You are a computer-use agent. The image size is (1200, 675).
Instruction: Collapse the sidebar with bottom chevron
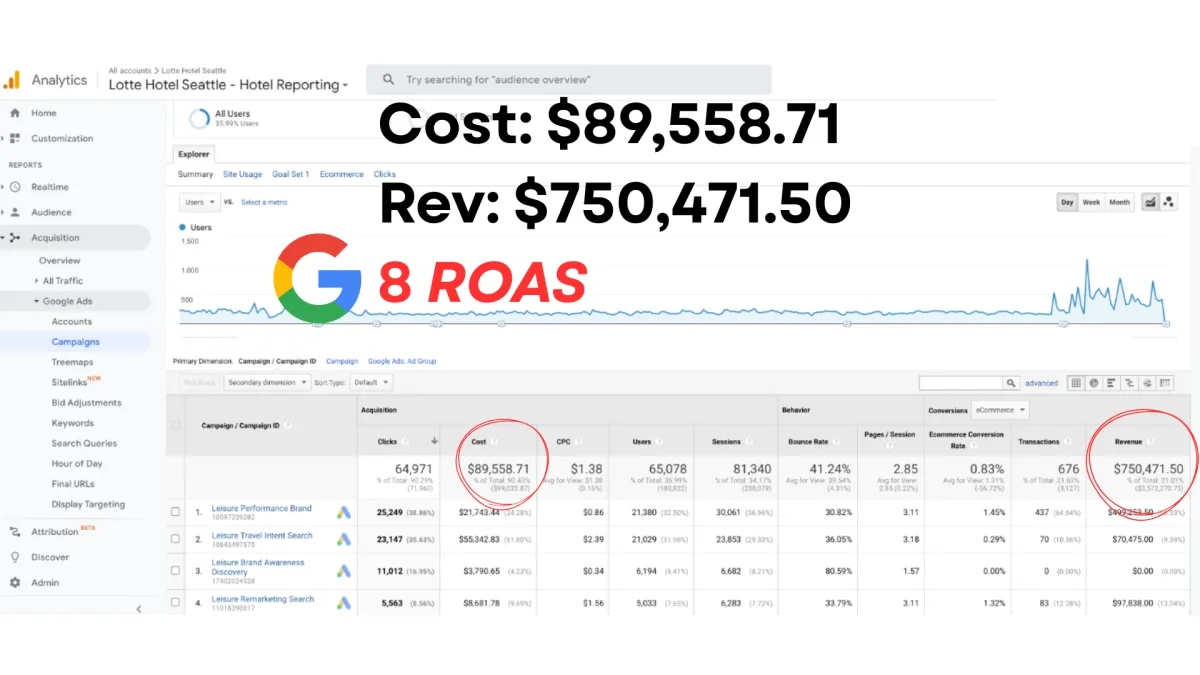(139, 608)
